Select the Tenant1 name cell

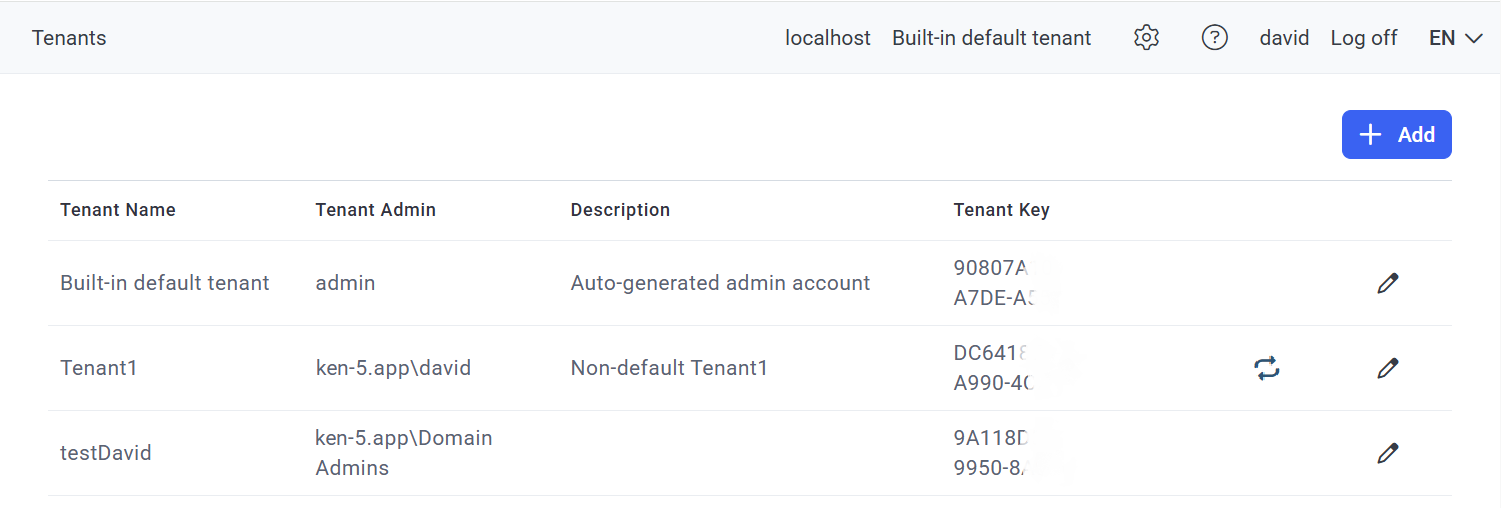[x=99, y=368]
